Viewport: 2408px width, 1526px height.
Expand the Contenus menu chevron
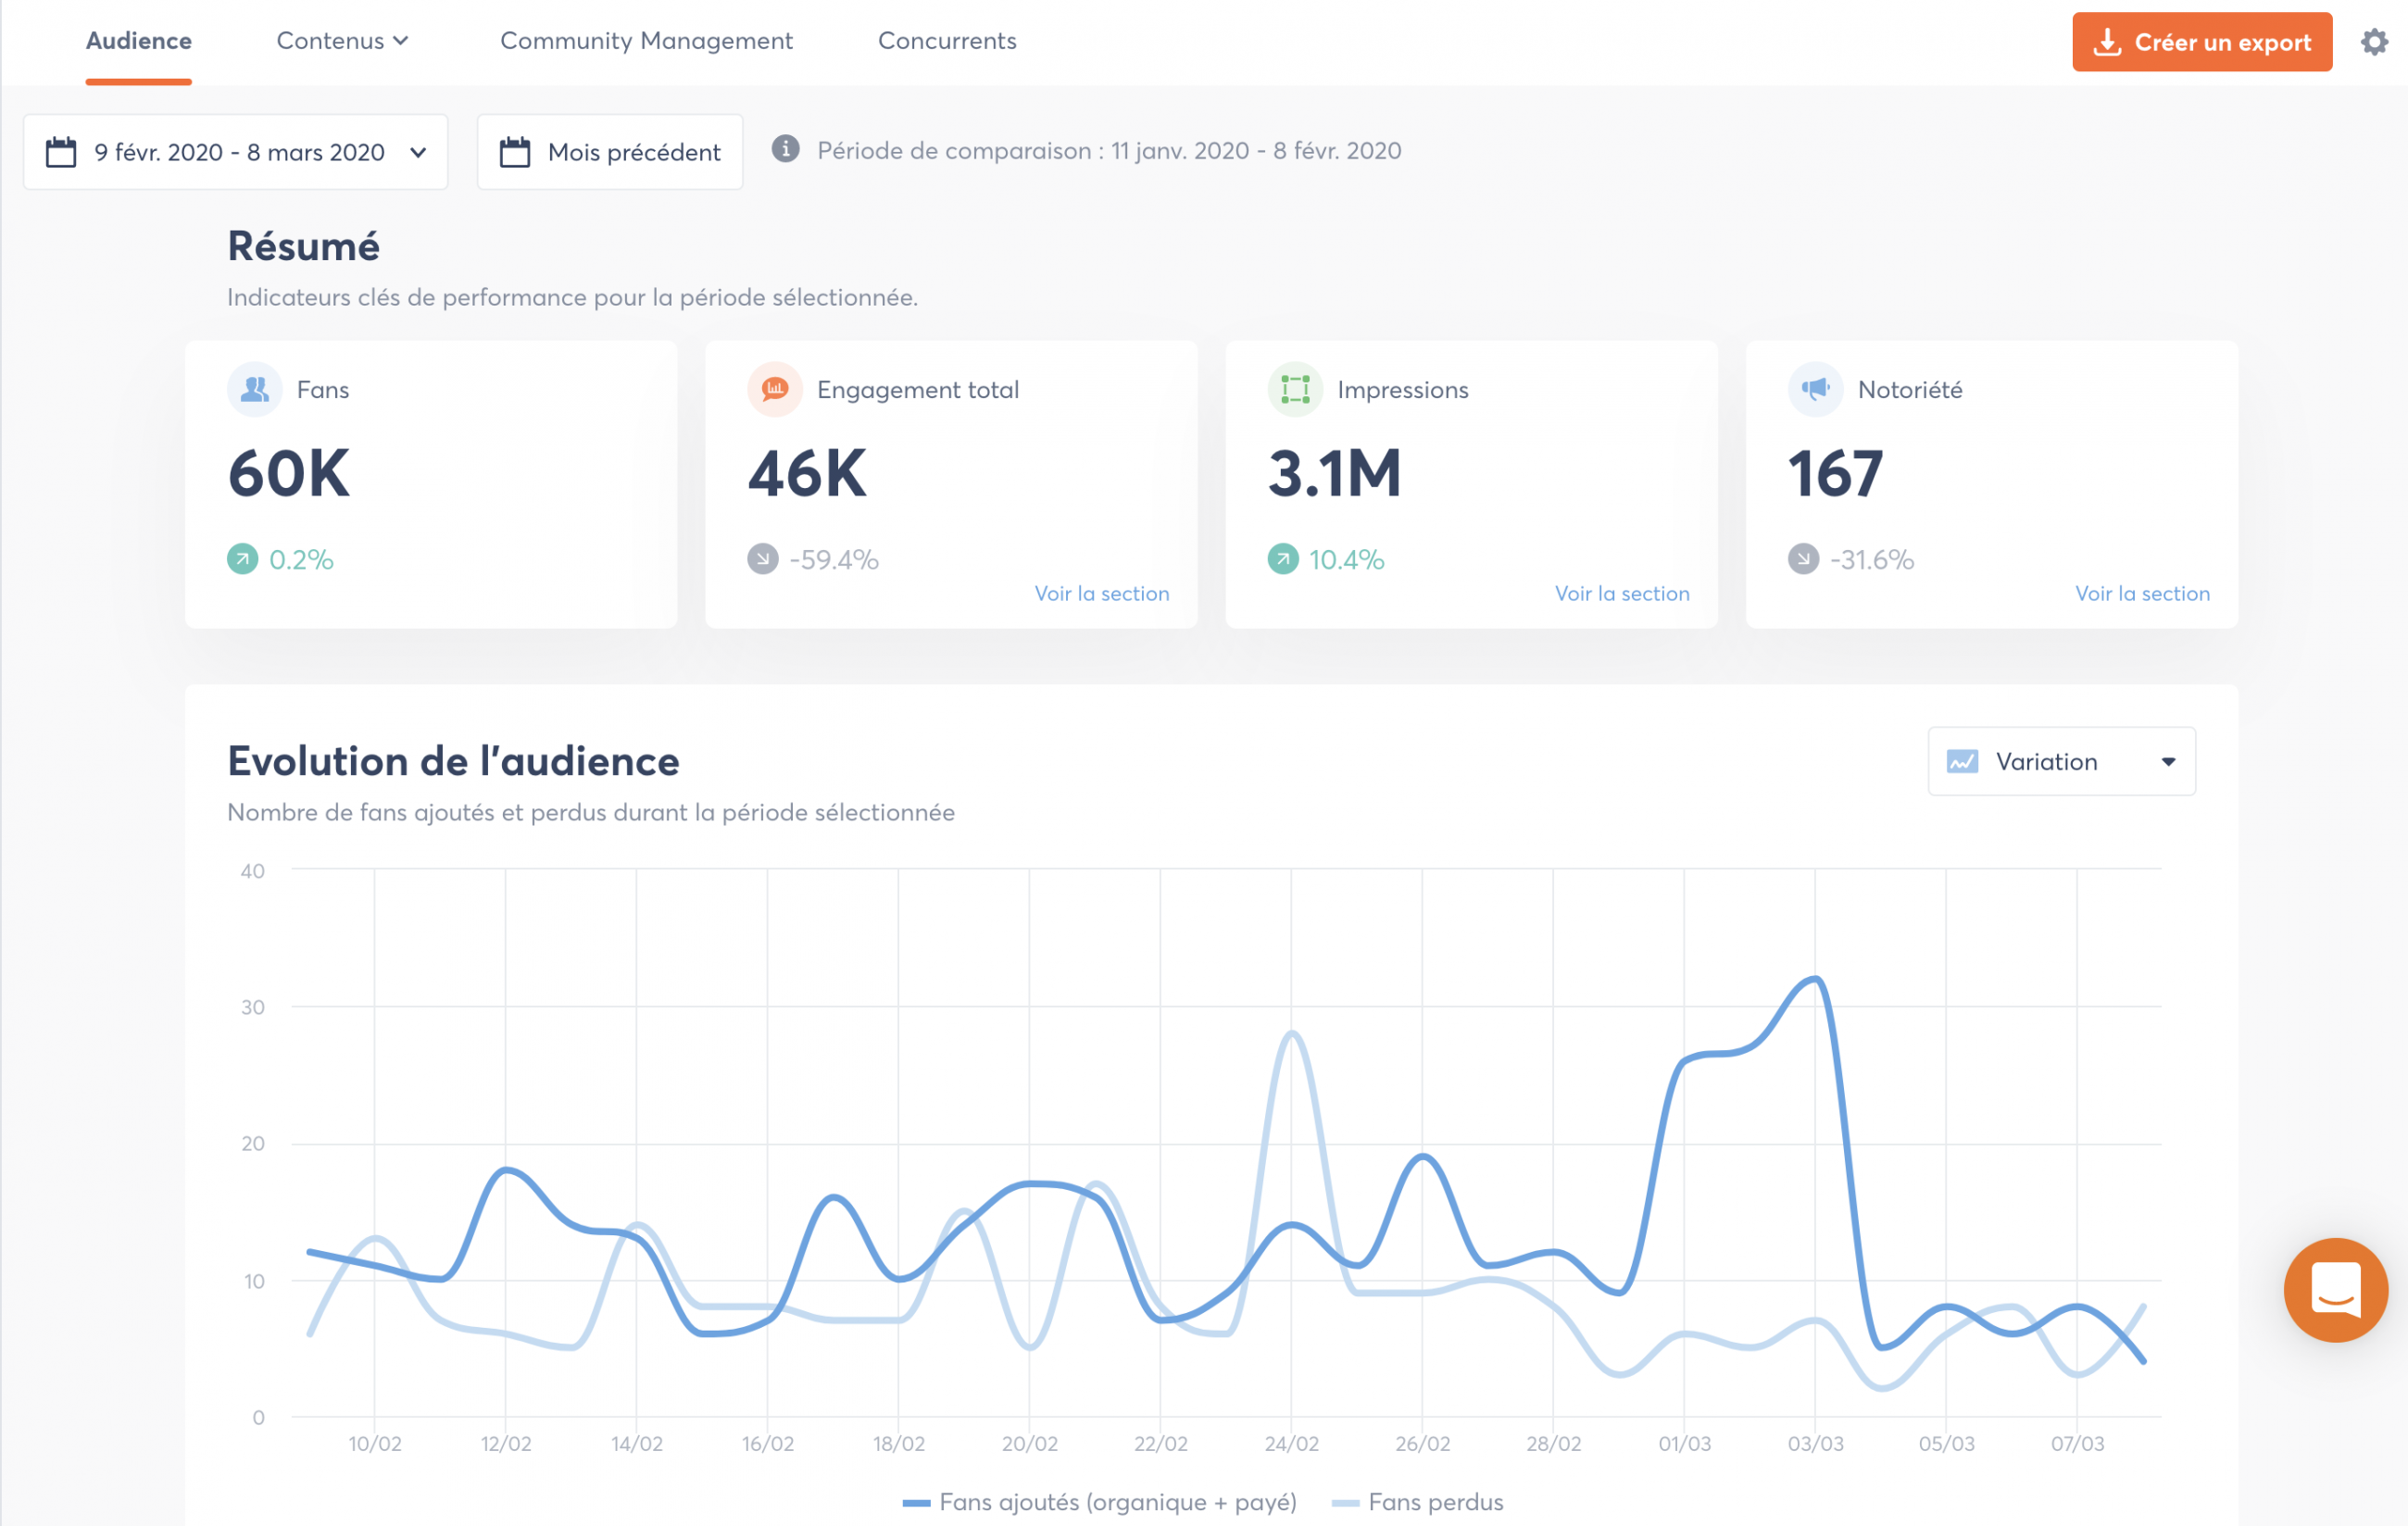point(401,41)
